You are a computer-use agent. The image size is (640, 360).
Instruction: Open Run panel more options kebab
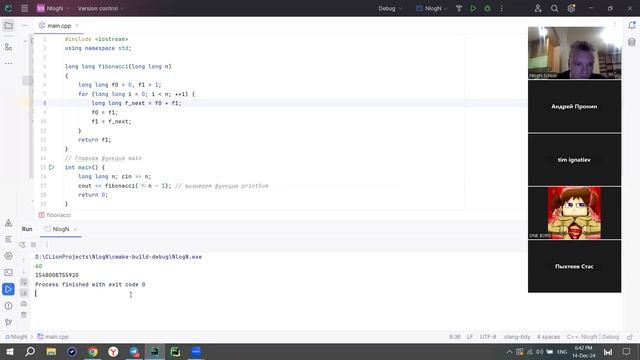pos(47,244)
